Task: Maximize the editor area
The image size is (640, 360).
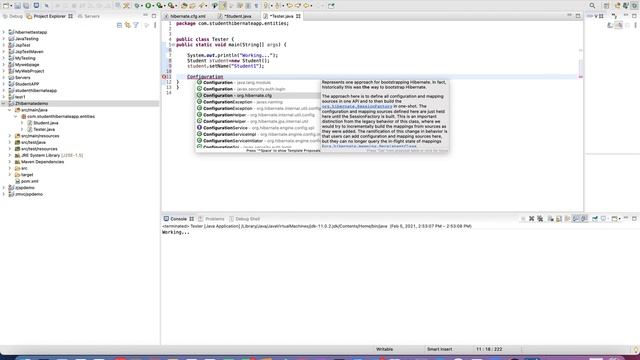Action: tap(578, 16)
